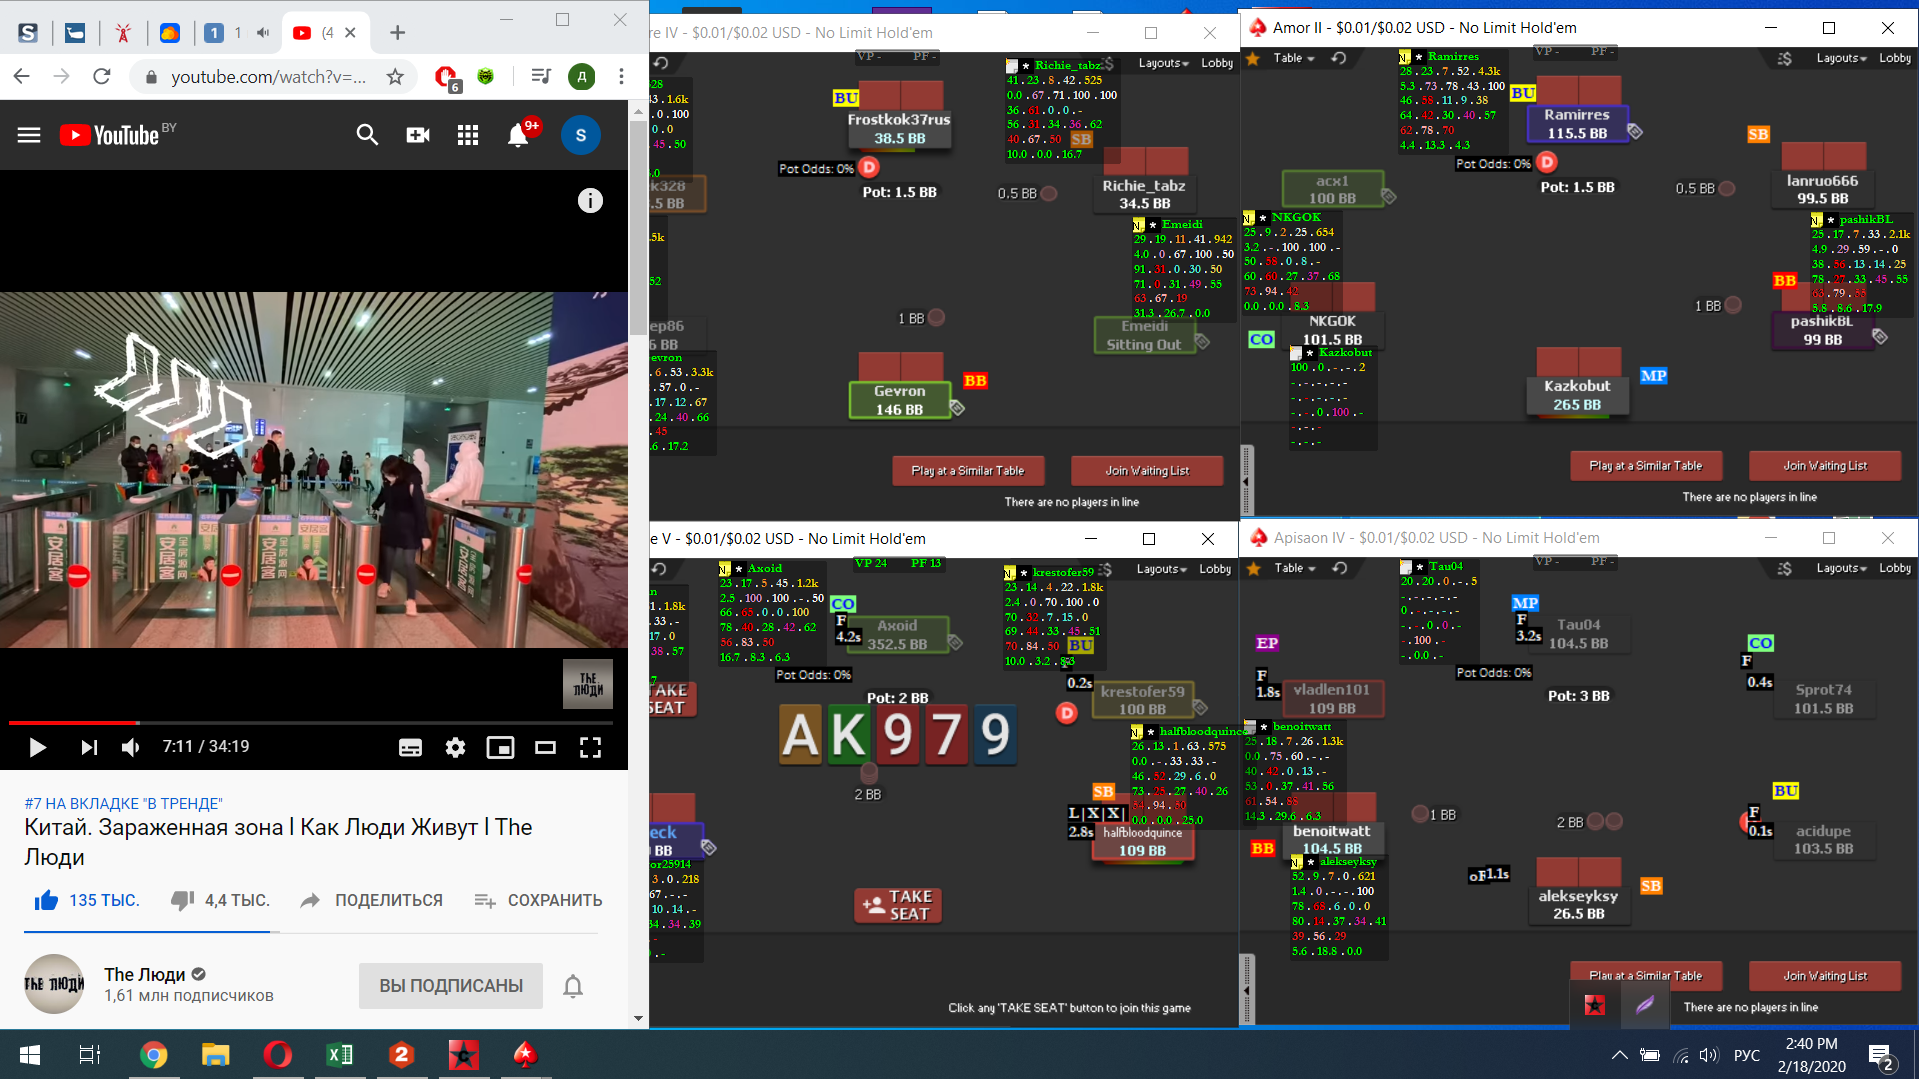Open a new Chrome tab

coord(397,33)
